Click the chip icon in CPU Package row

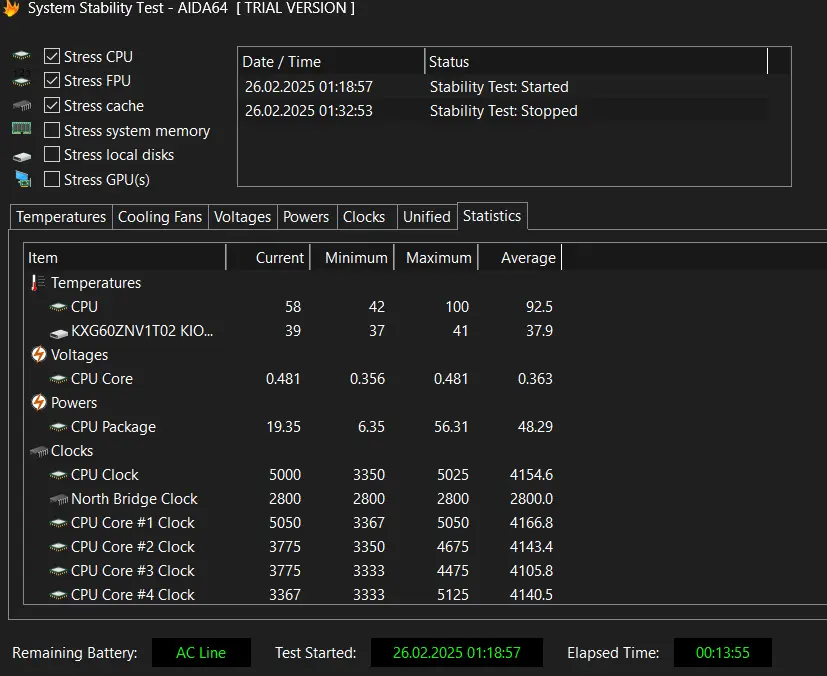click(x=58, y=427)
